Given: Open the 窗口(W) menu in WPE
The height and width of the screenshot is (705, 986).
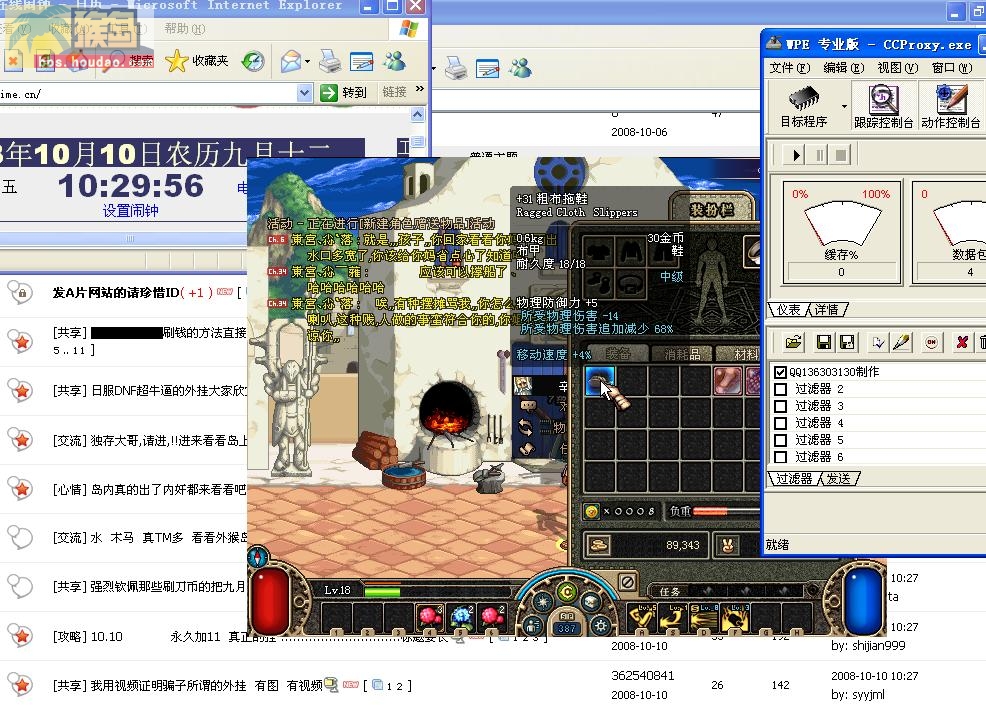Looking at the screenshot, I should pos(952,67).
